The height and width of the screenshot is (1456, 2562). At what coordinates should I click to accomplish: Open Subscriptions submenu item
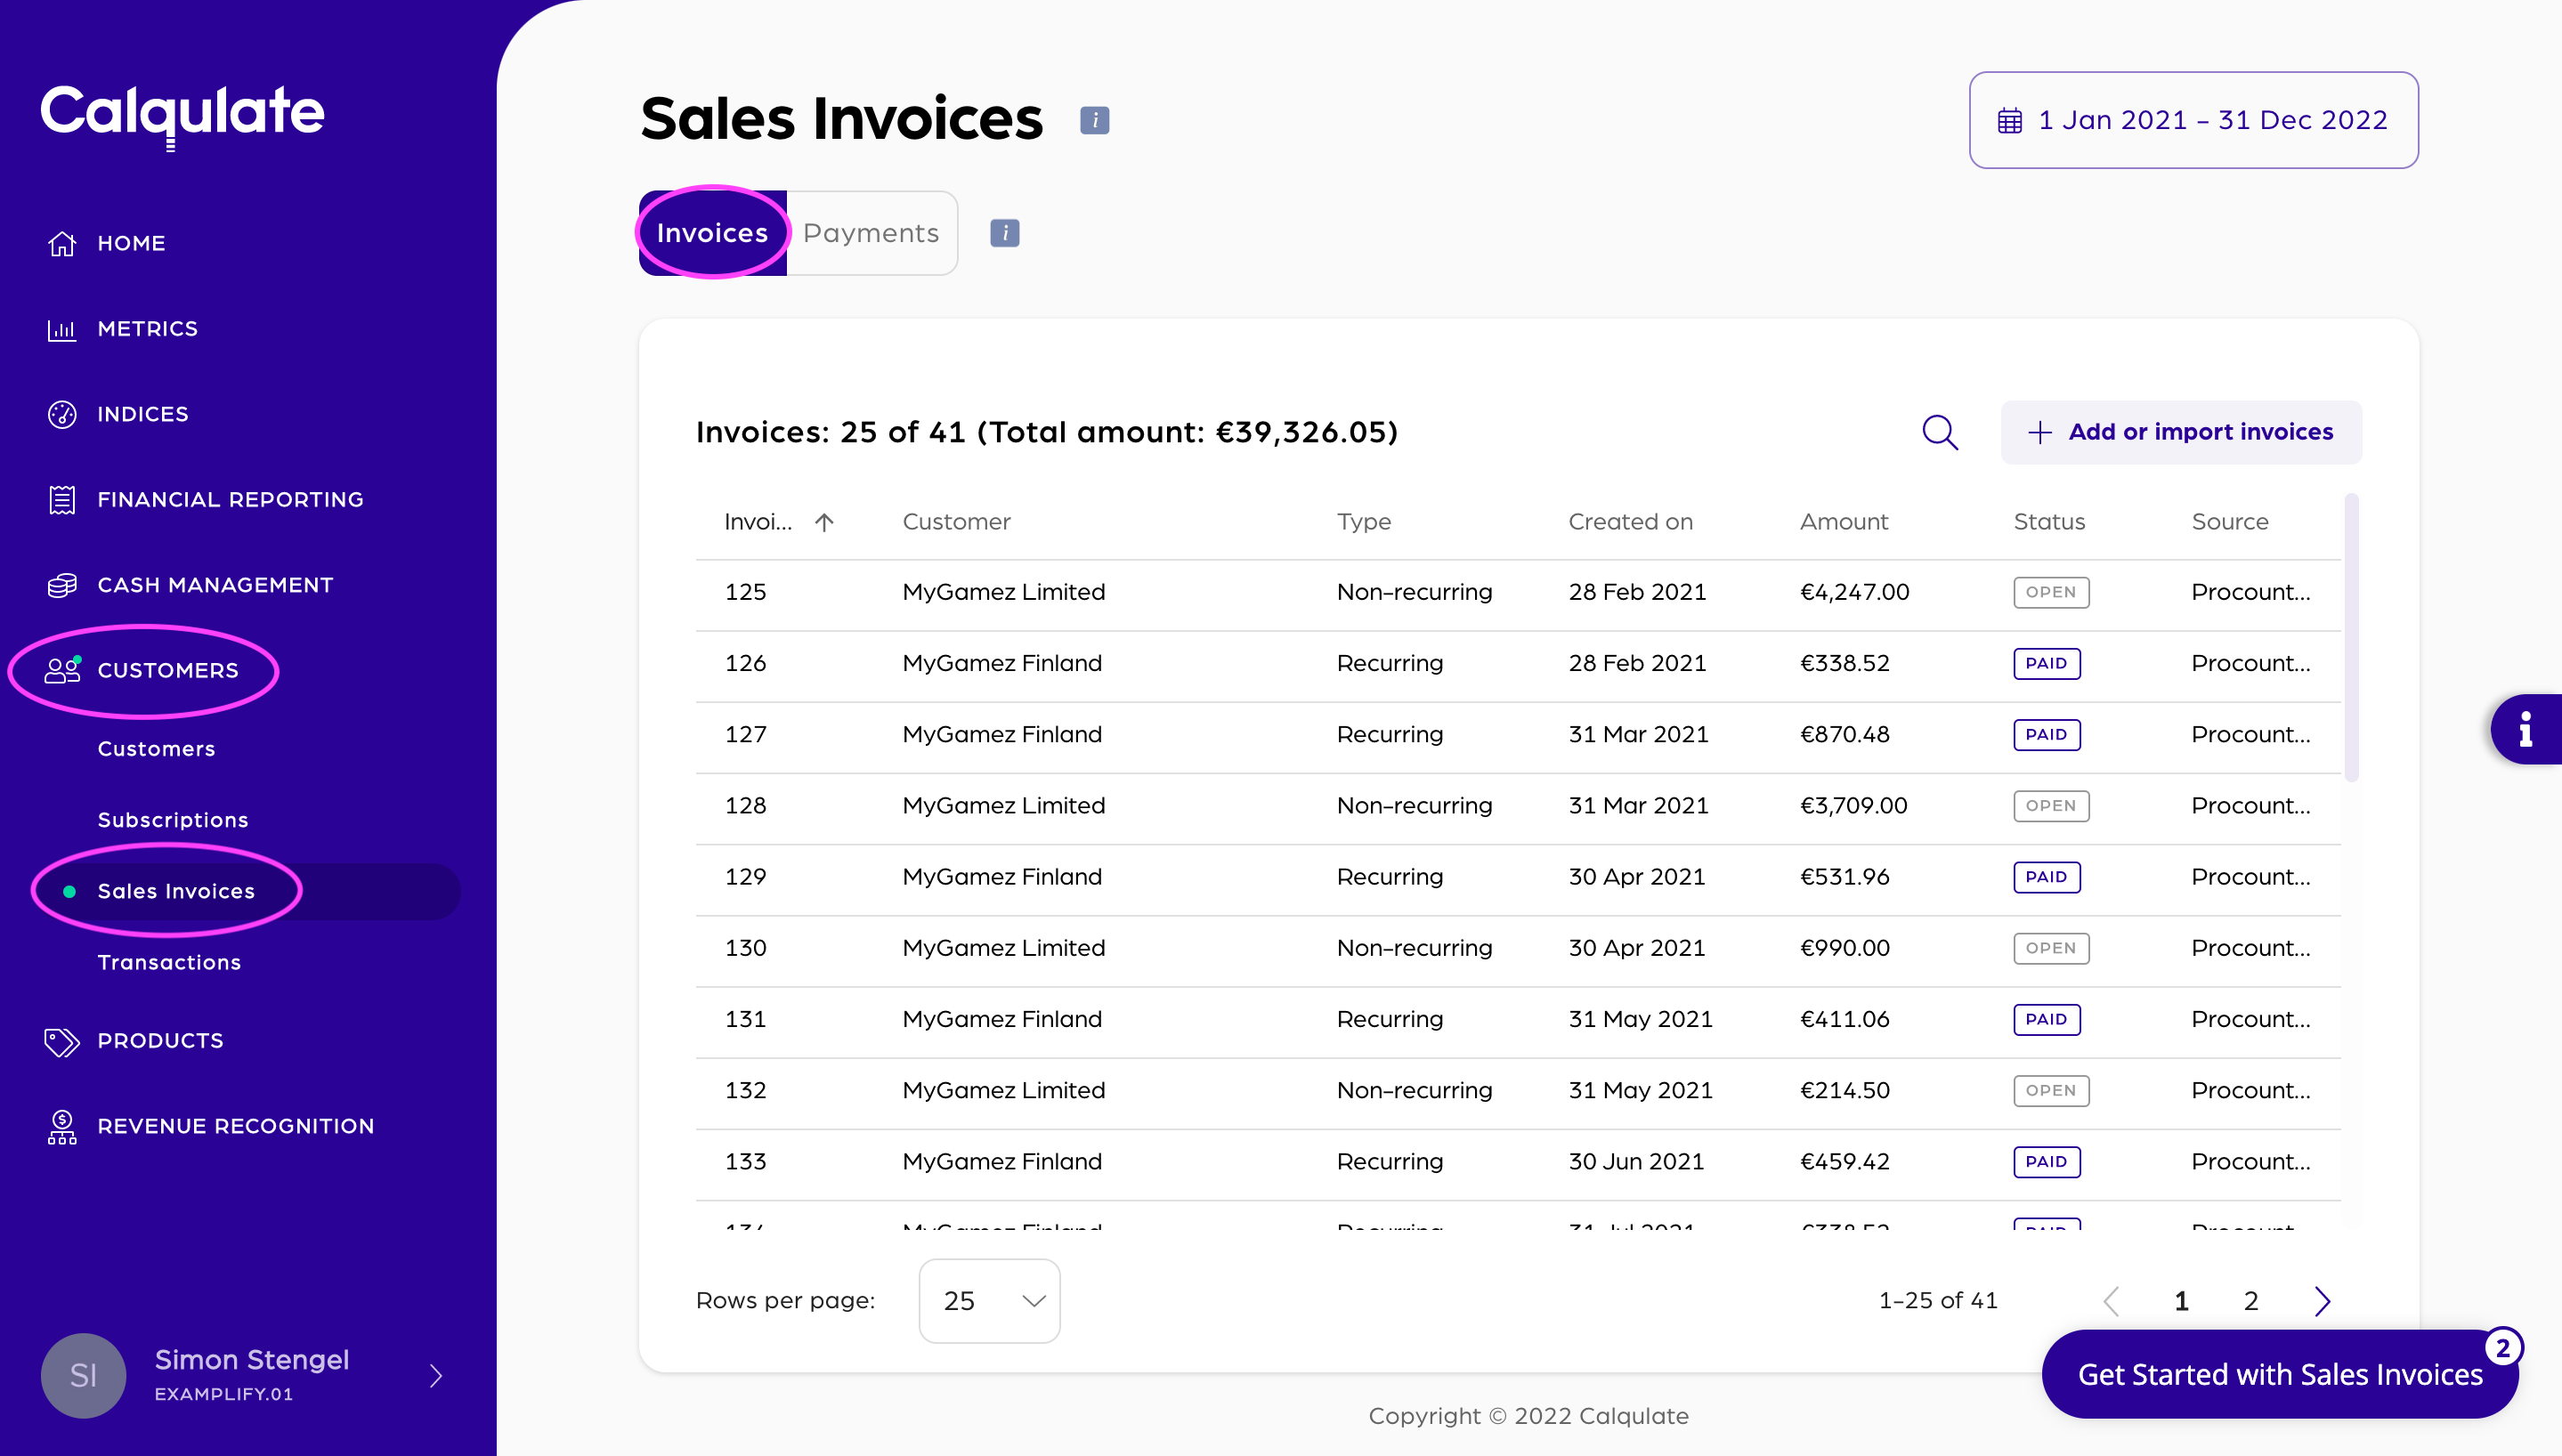pyautogui.click(x=173, y=820)
